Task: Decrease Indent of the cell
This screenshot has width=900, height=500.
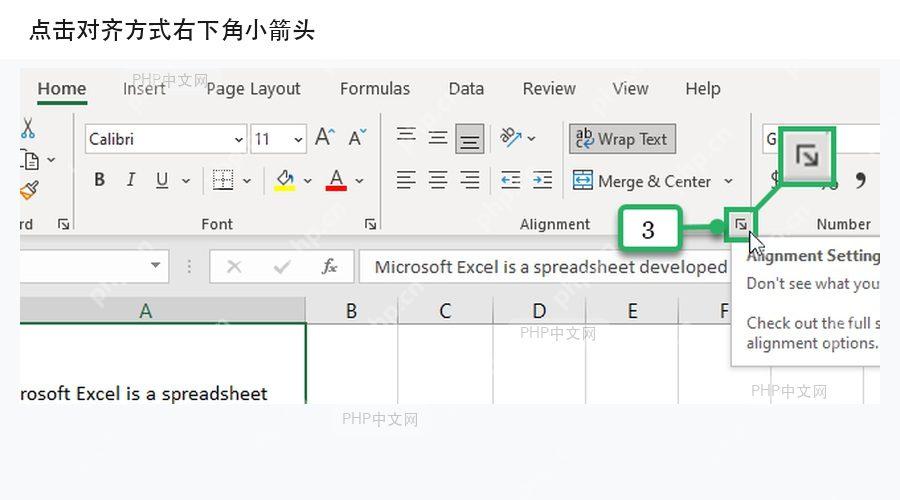Action: [x=510, y=180]
